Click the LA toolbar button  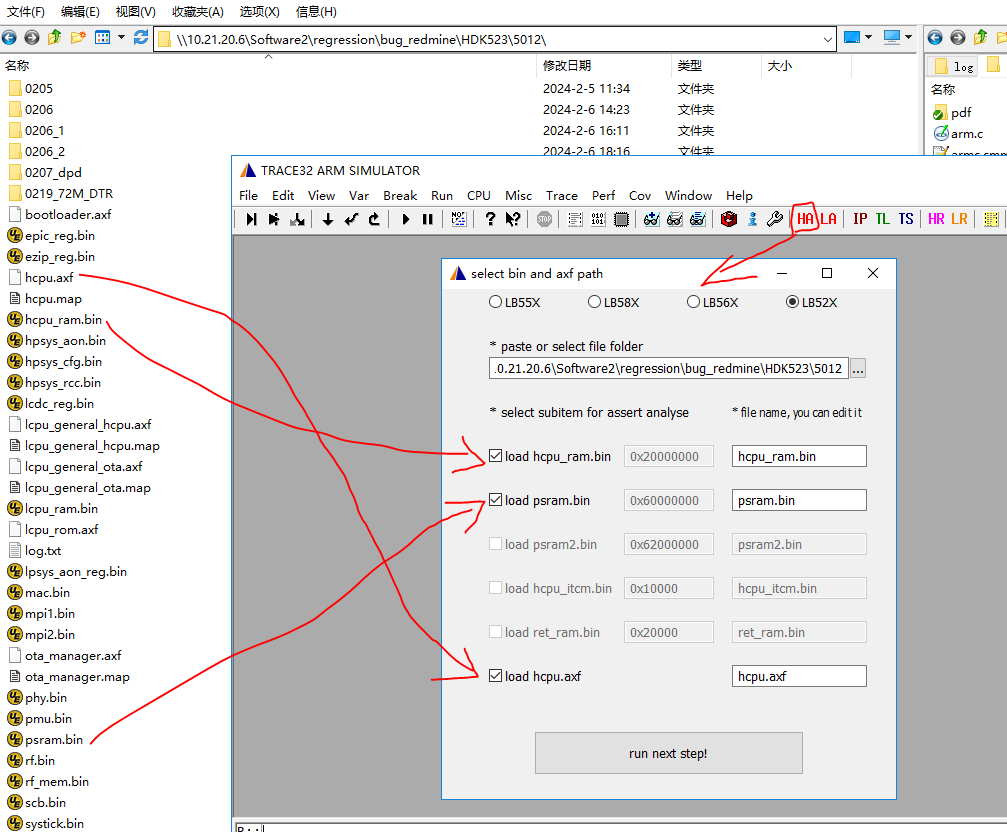829,219
